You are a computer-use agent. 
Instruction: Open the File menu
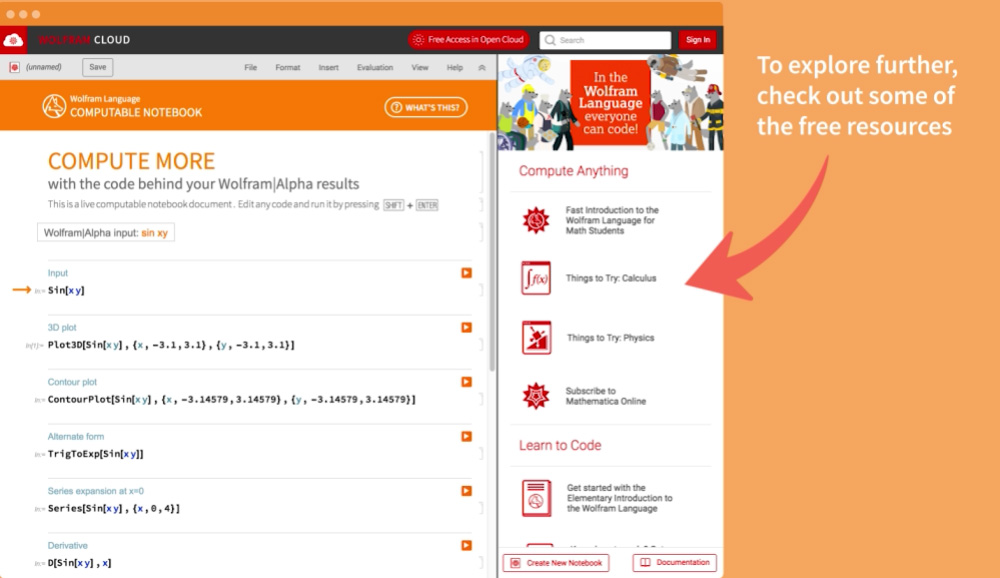[251, 68]
